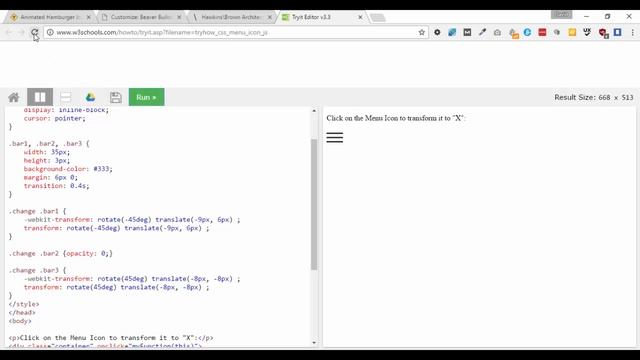Click the black shield-shaped extension icon
The width and height of the screenshot is (640, 360).
587,32
